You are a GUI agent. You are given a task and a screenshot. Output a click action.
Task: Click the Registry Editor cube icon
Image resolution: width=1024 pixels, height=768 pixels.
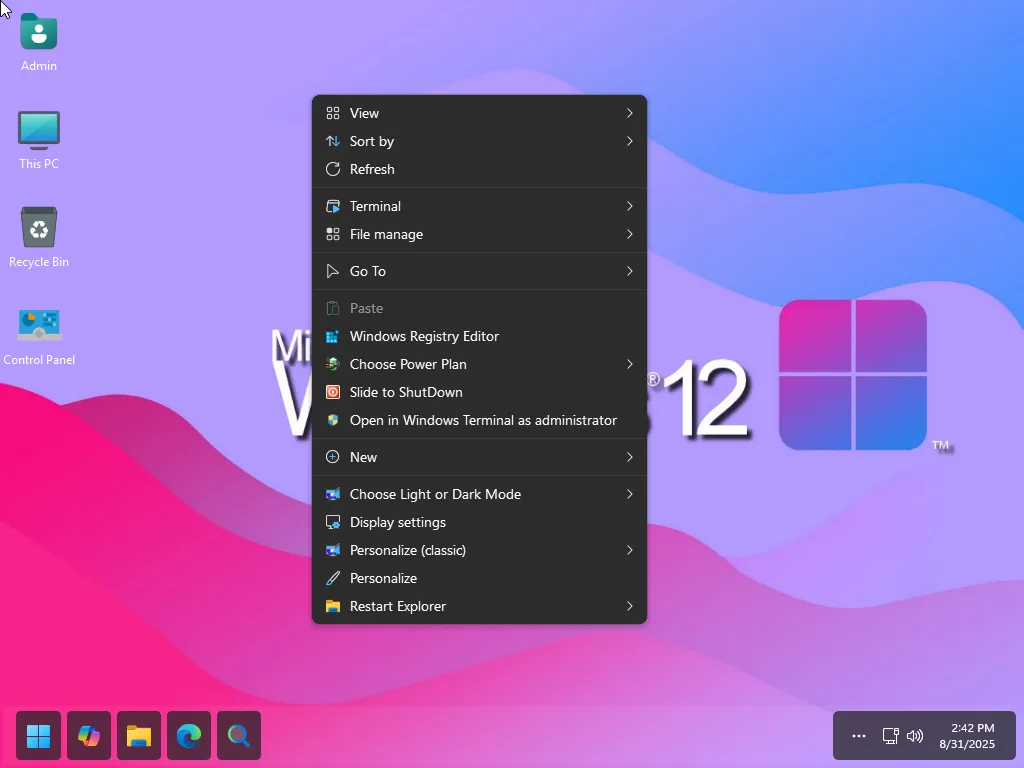pyautogui.click(x=333, y=336)
